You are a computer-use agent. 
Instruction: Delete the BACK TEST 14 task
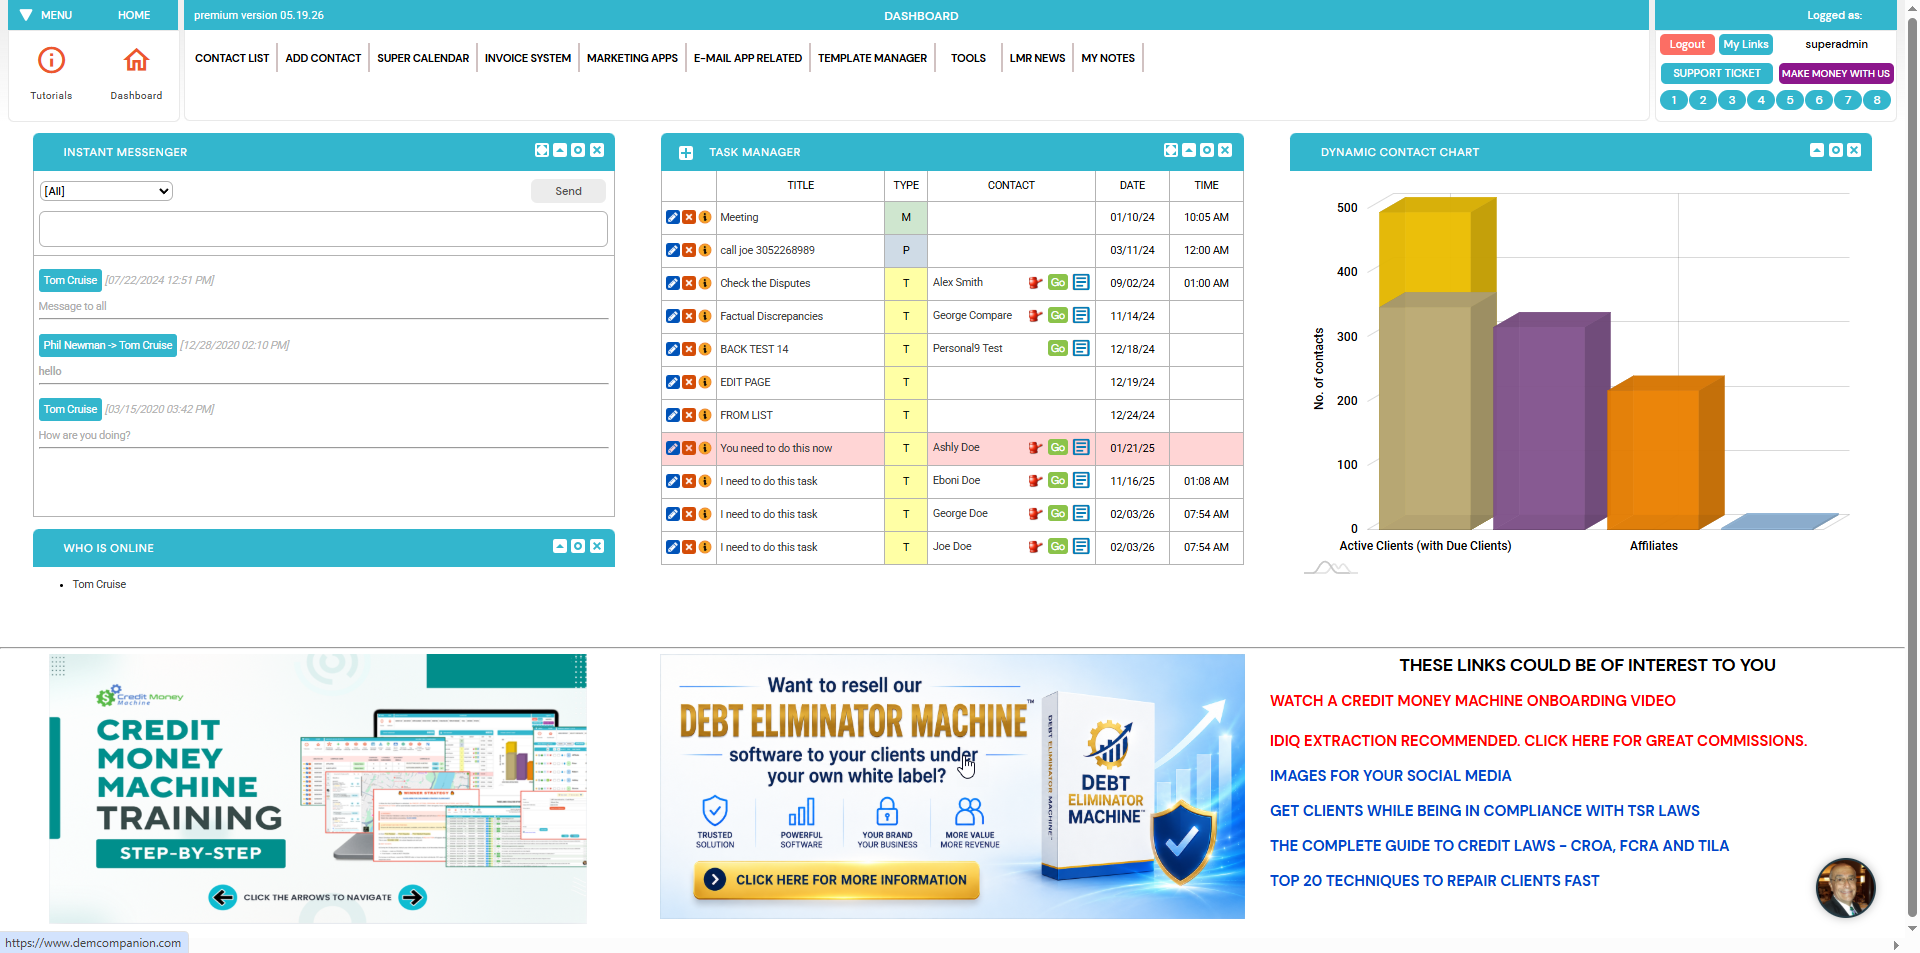[689, 349]
